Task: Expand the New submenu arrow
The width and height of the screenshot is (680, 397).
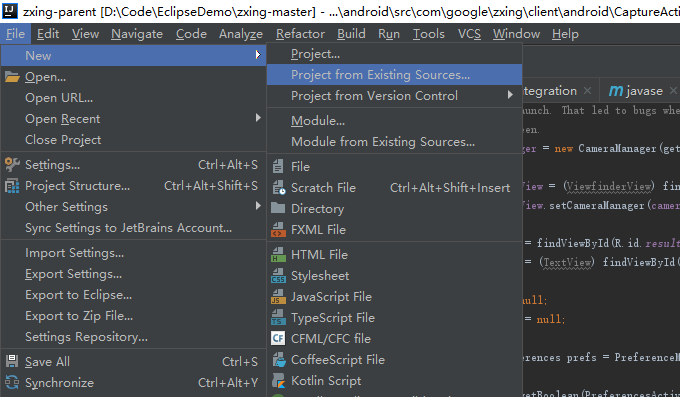Action: pos(258,55)
